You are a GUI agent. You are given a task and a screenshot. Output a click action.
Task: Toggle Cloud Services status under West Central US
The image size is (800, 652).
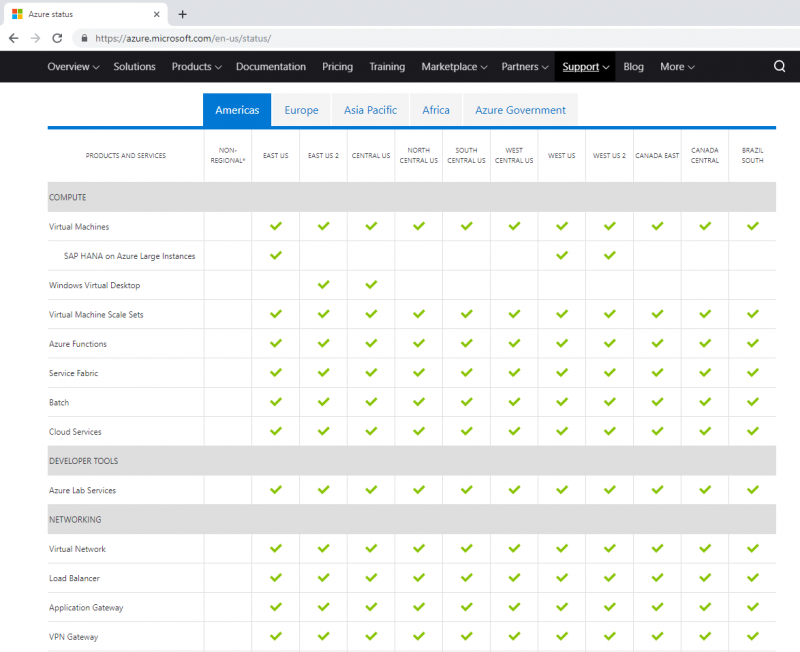click(x=514, y=431)
